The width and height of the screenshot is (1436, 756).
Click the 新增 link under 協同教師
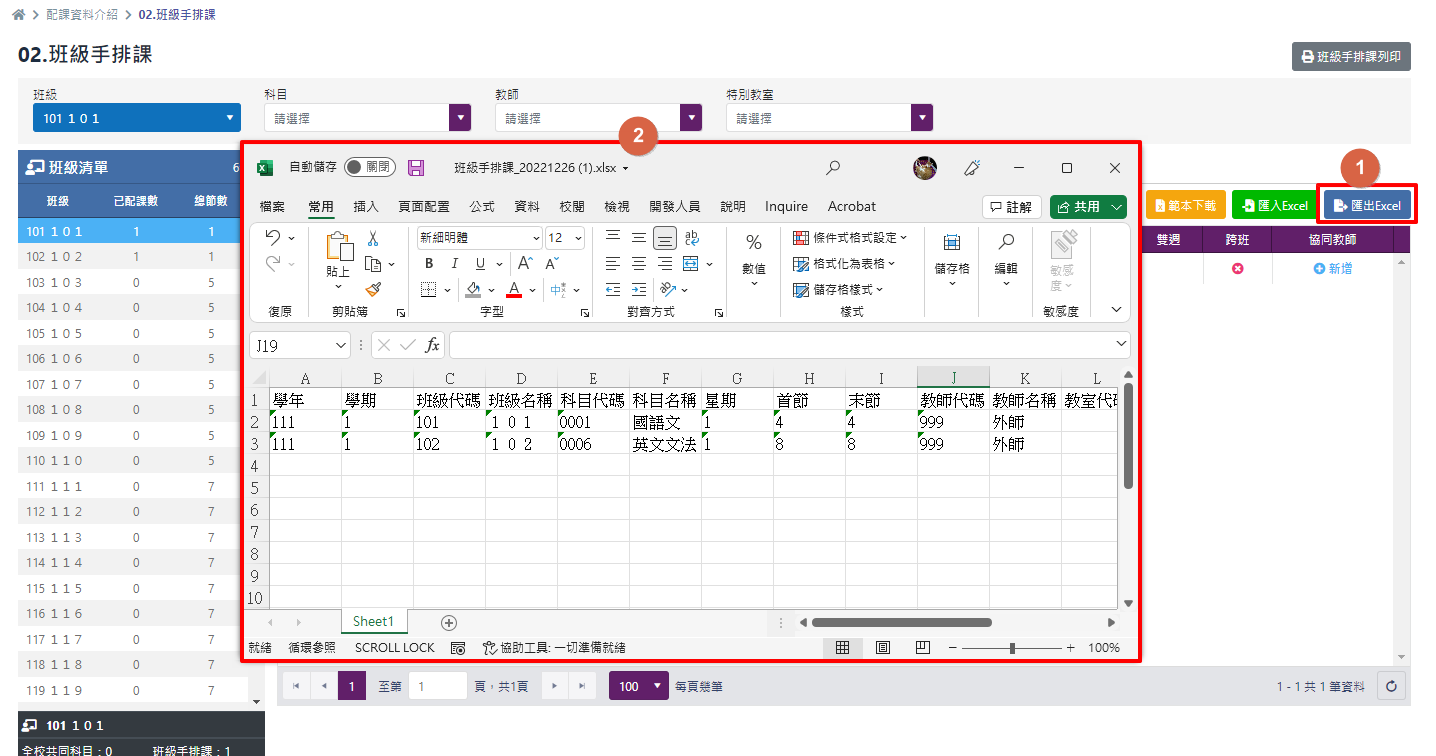click(x=1333, y=269)
